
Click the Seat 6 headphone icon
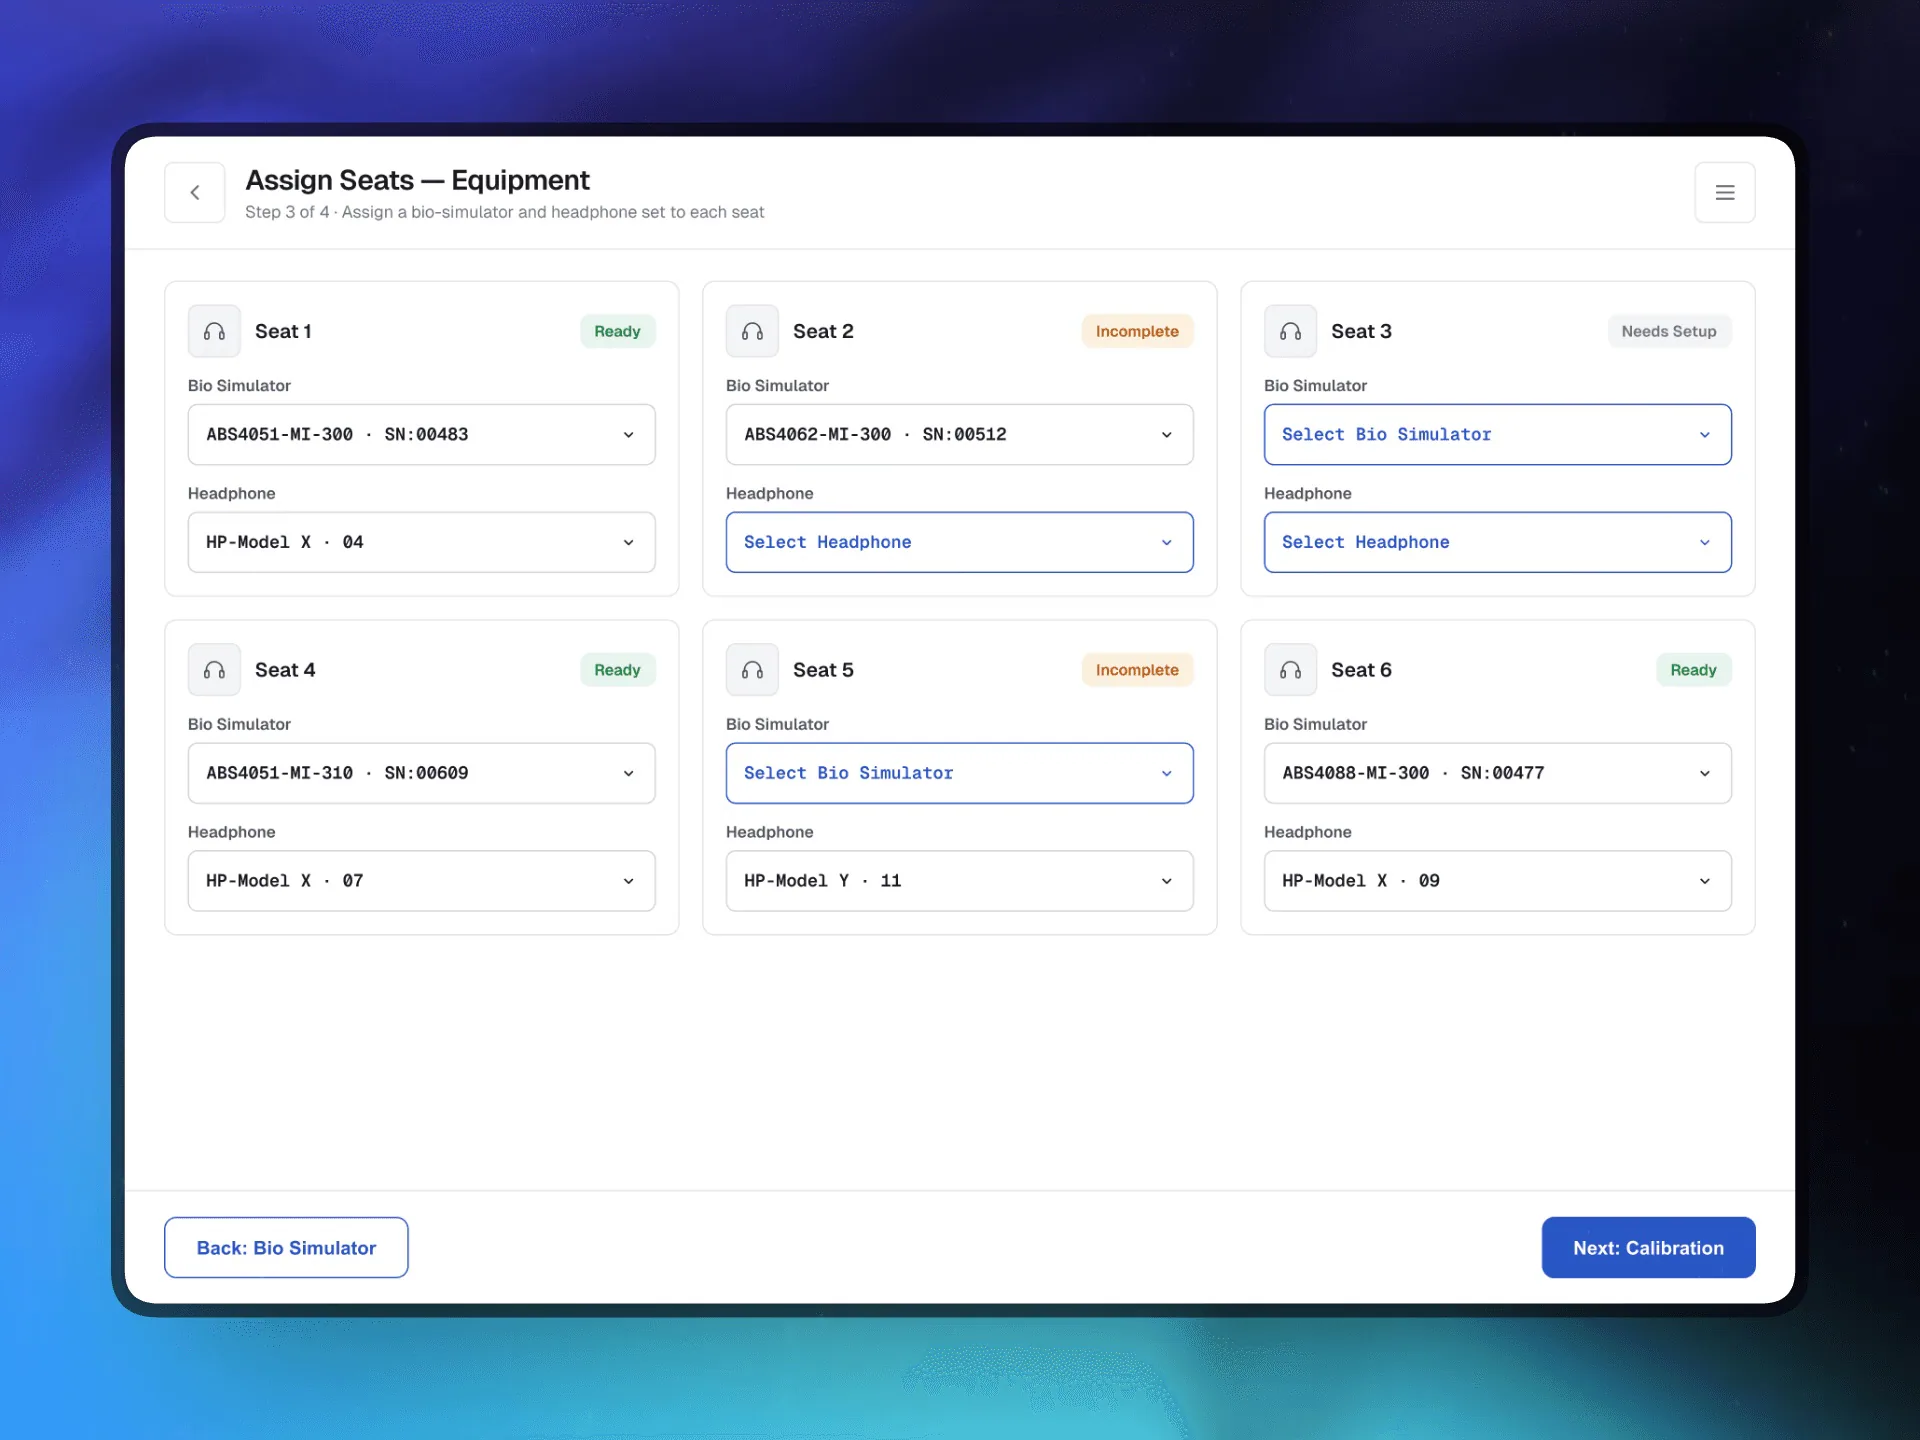tap(1290, 670)
